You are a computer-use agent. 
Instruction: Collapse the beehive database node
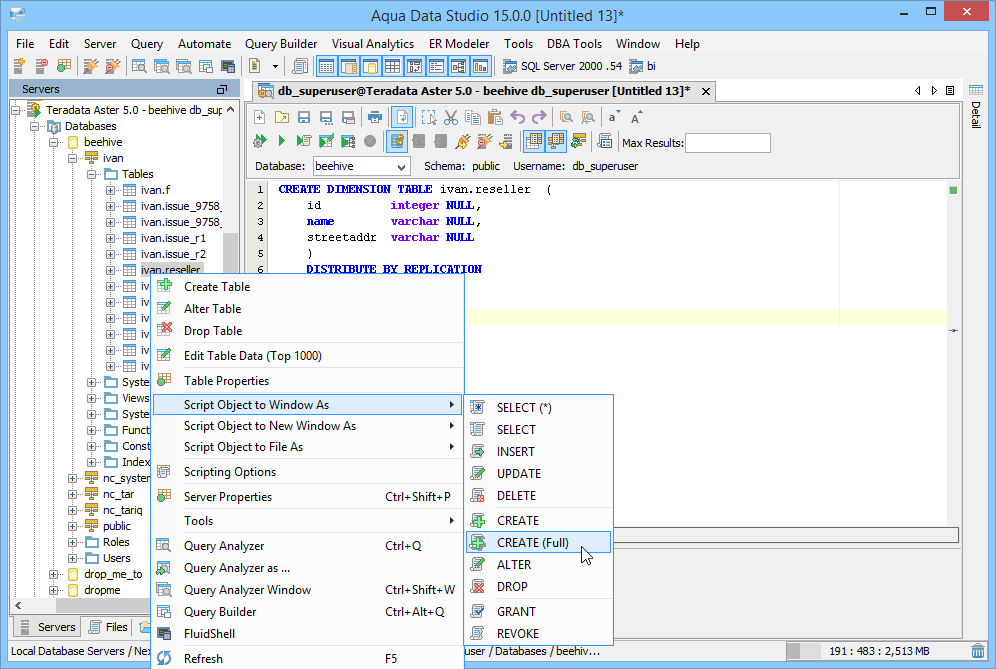tap(53, 142)
